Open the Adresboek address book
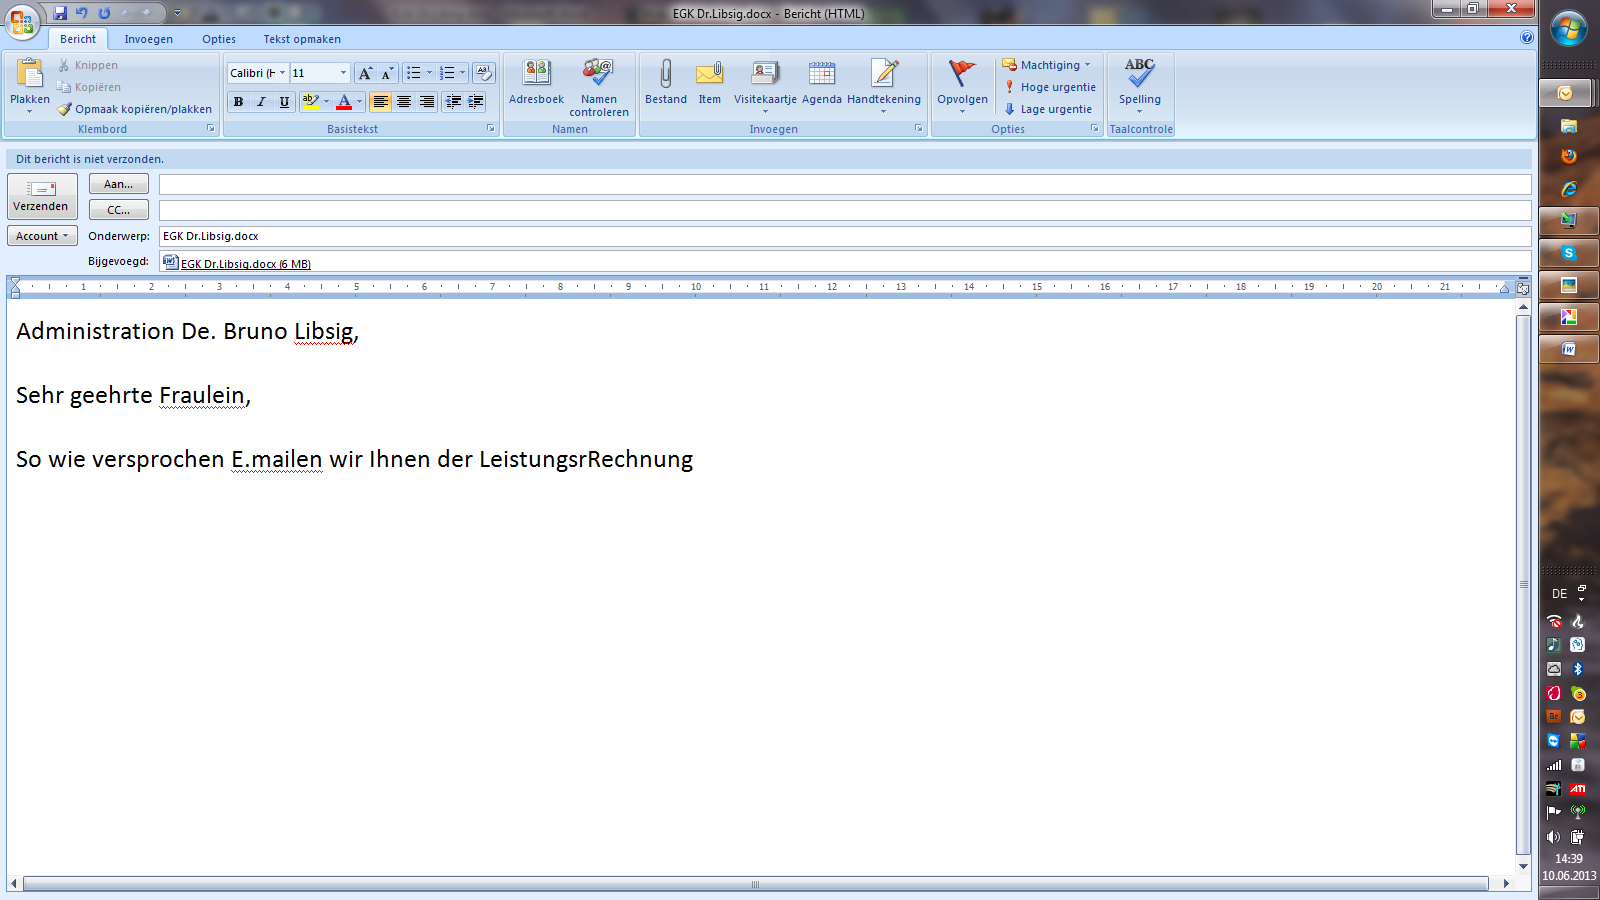Viewport: 1600px width, 900px height. tap(536, 85)
